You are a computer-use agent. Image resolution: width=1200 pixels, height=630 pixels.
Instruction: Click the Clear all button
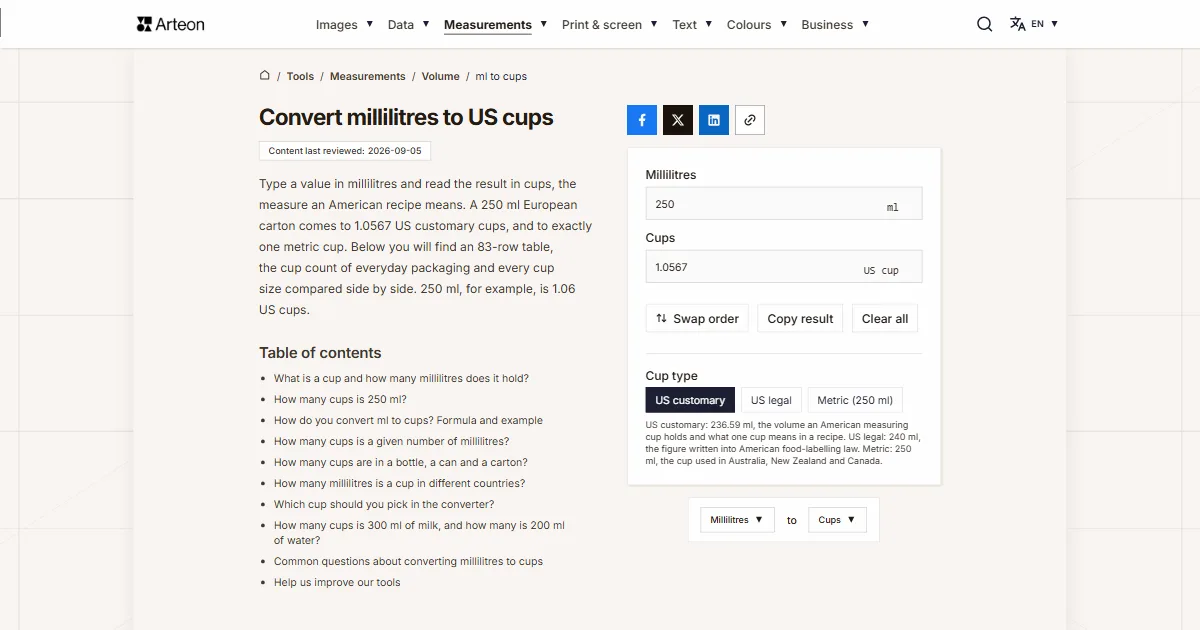tap(885, 319)
